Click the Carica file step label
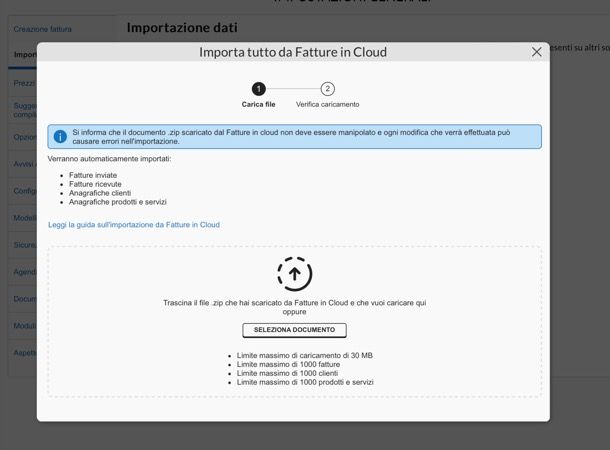The height and width of the screenshot is (450, 610). click(x=258, y=104)
